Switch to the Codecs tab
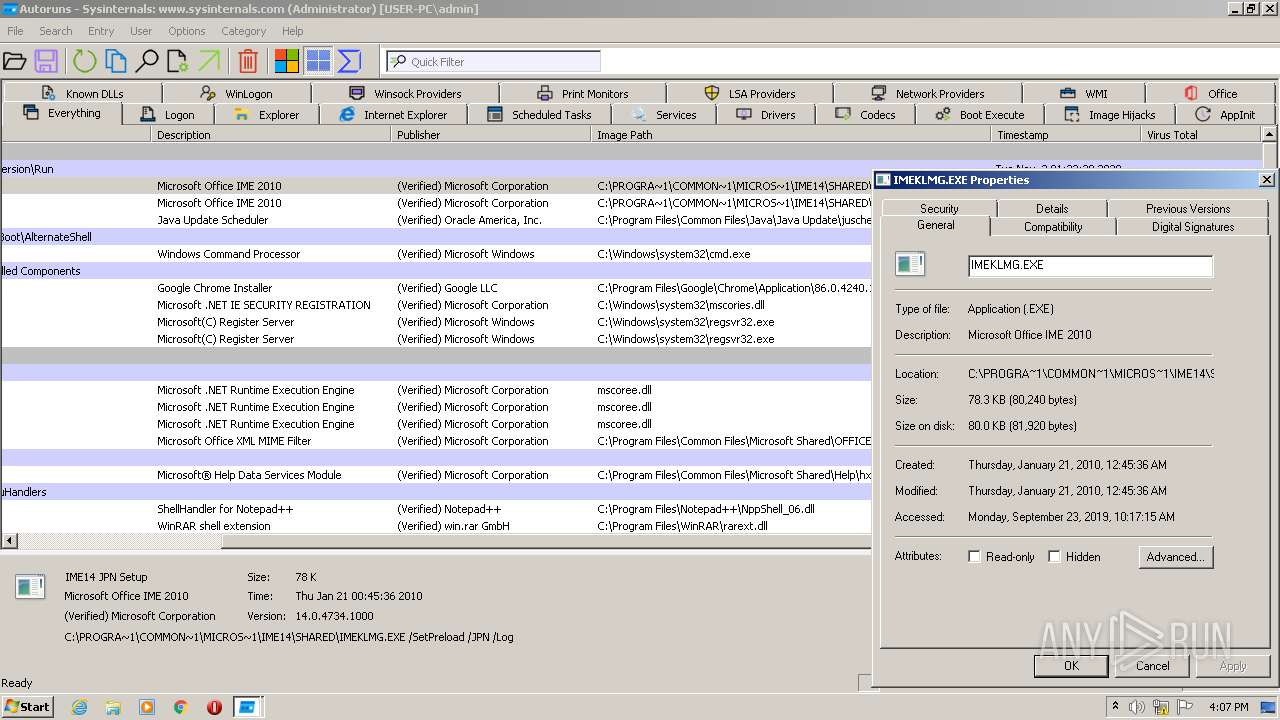 (866, 115)
